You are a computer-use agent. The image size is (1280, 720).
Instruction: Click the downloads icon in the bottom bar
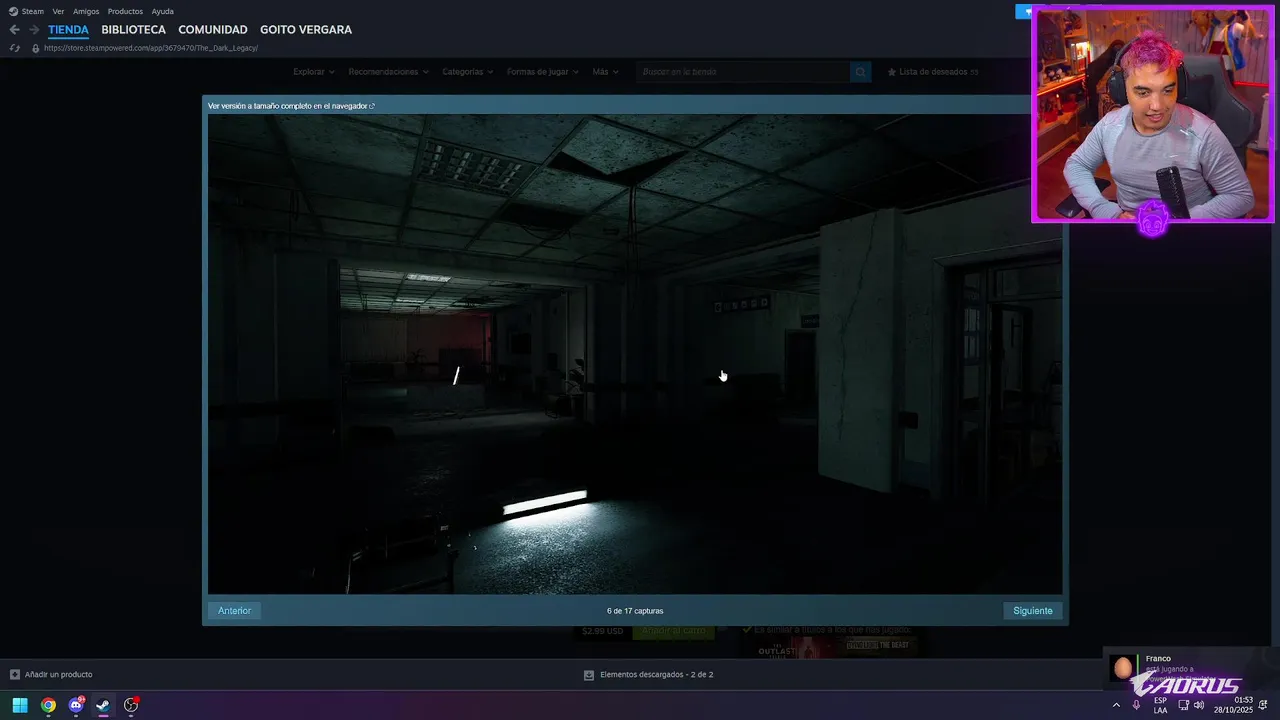click(x=589, y=675)
